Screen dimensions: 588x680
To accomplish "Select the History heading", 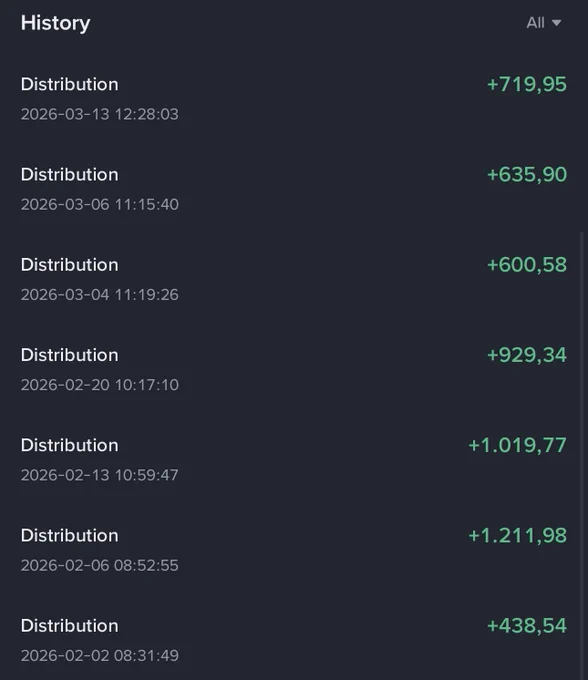I will click(56, 23).
